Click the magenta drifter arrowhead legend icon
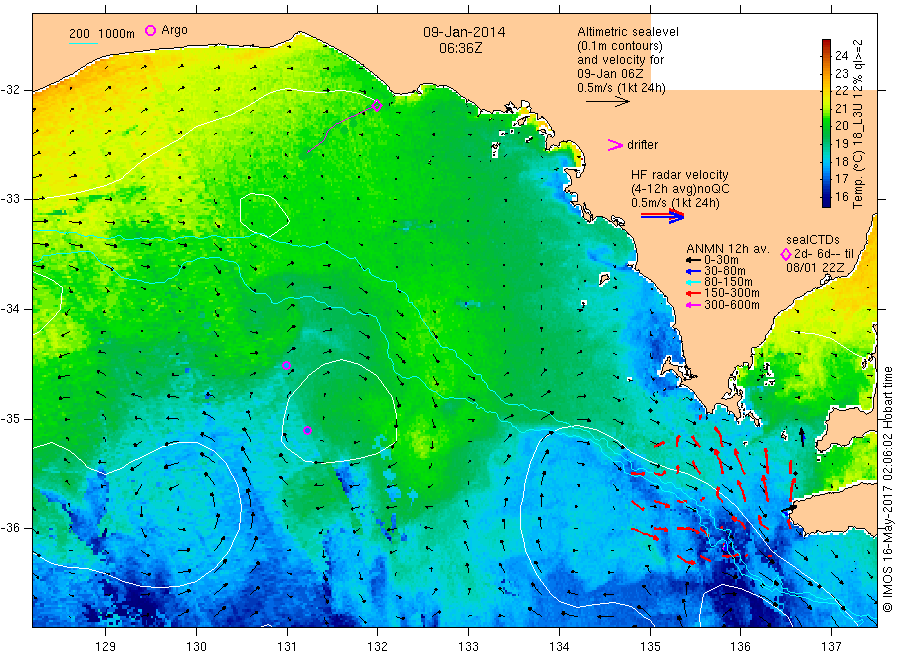 tap(615, 145)
